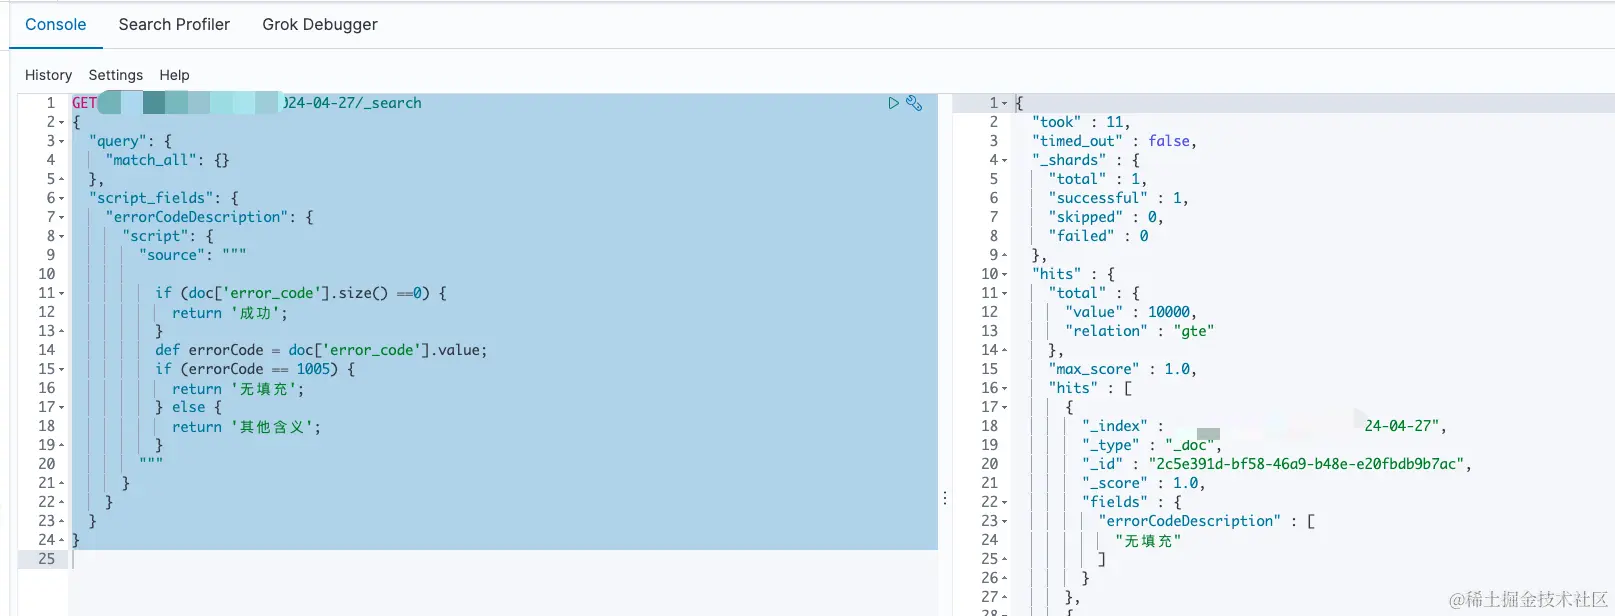Click the "_score" : 1.0 line
Viewport: 1615px width, 616px height.
coord(1143,483)
